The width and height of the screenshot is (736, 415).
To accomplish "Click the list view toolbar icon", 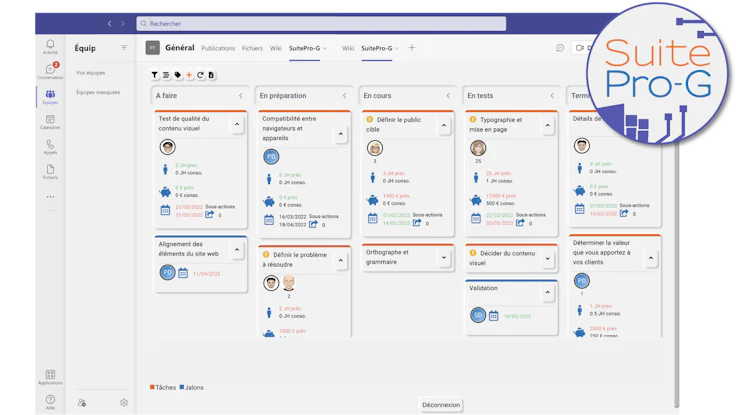I will [x=166, y=75].
